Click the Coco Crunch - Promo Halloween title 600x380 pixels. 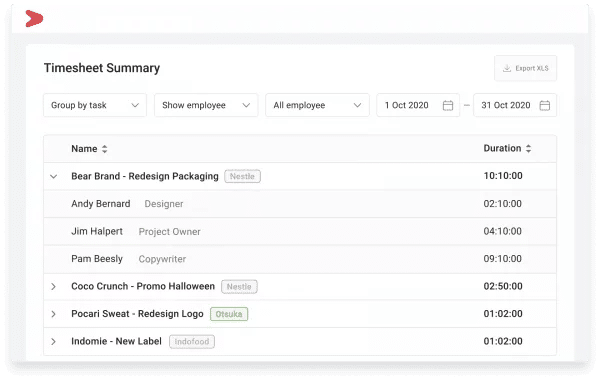point(143,286)
